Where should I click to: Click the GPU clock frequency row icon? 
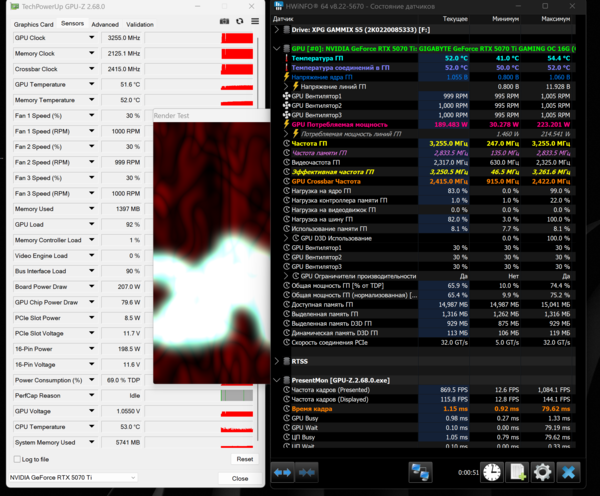[x=286, y=144]
